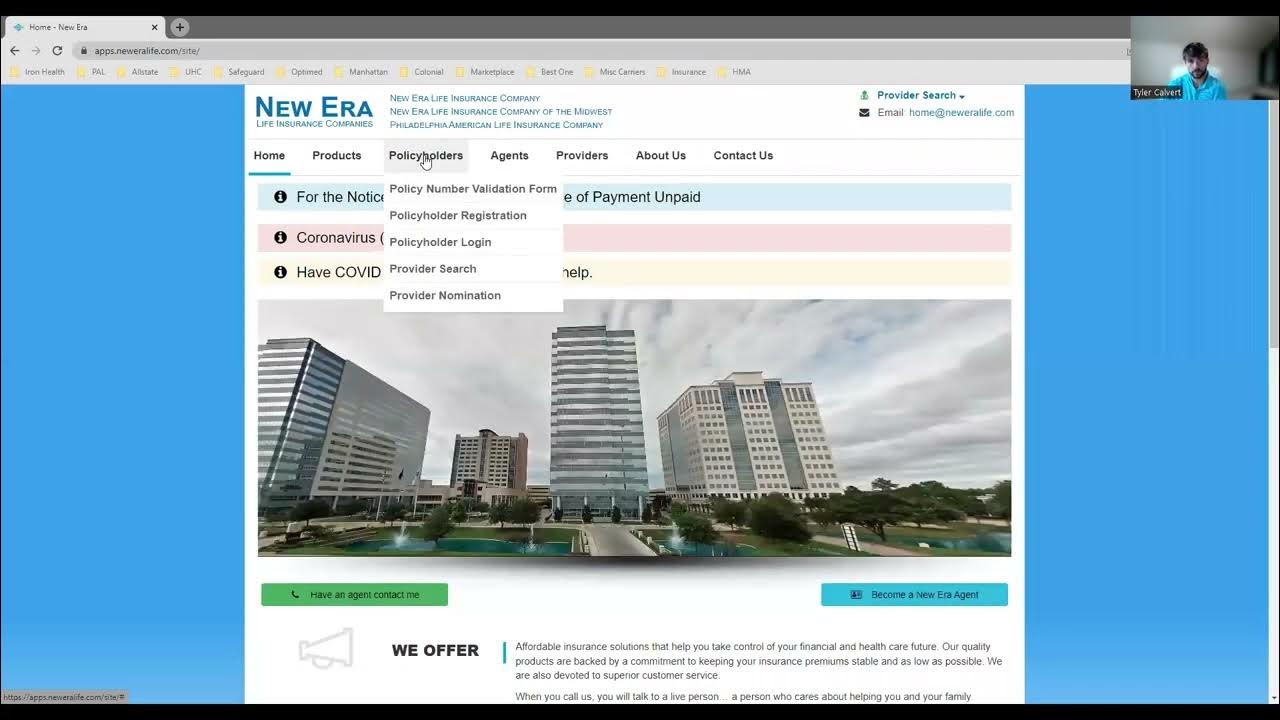Go back with the browser back arrow
The height and width of the screenshot is (720, 1280).
point(14,51)
